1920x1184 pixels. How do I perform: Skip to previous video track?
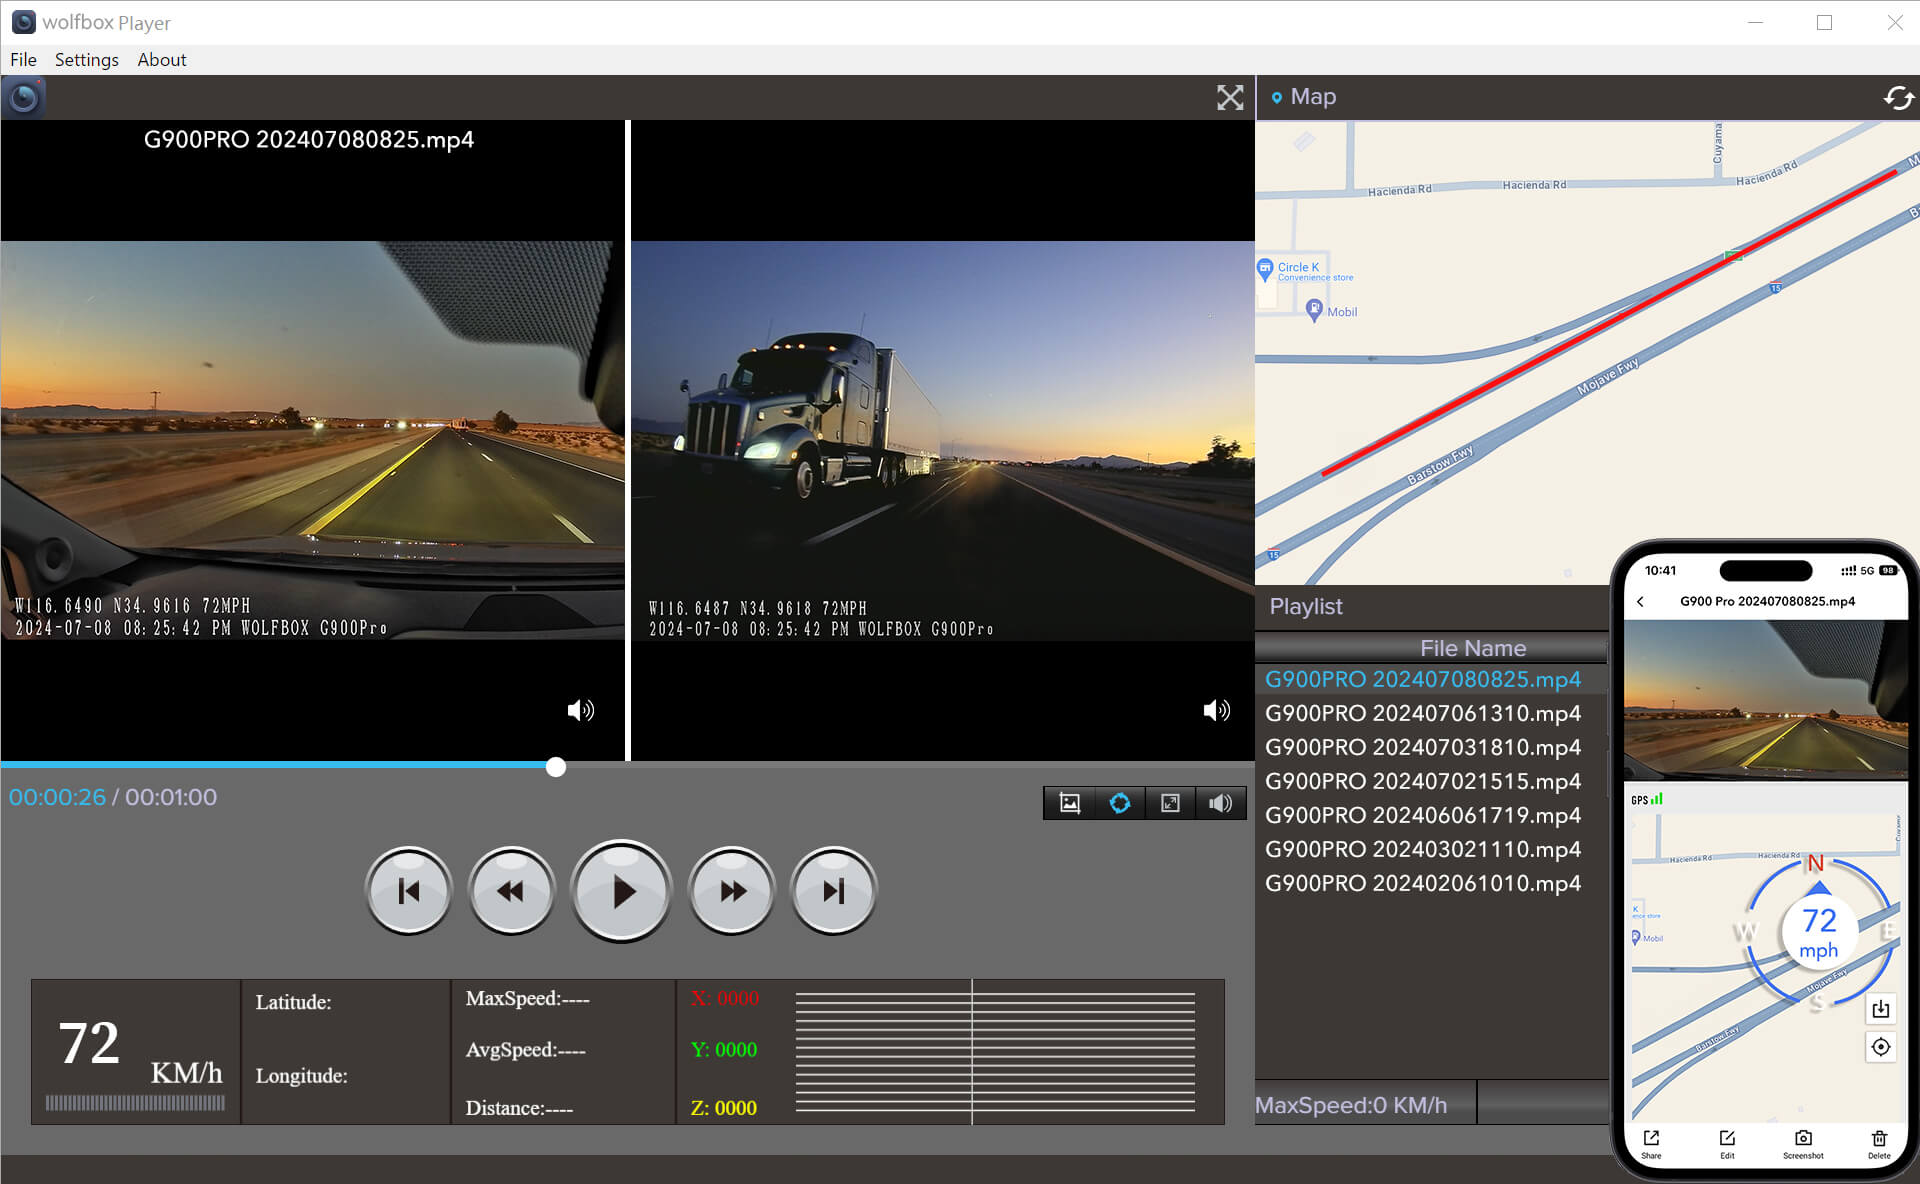coord(409,891)
